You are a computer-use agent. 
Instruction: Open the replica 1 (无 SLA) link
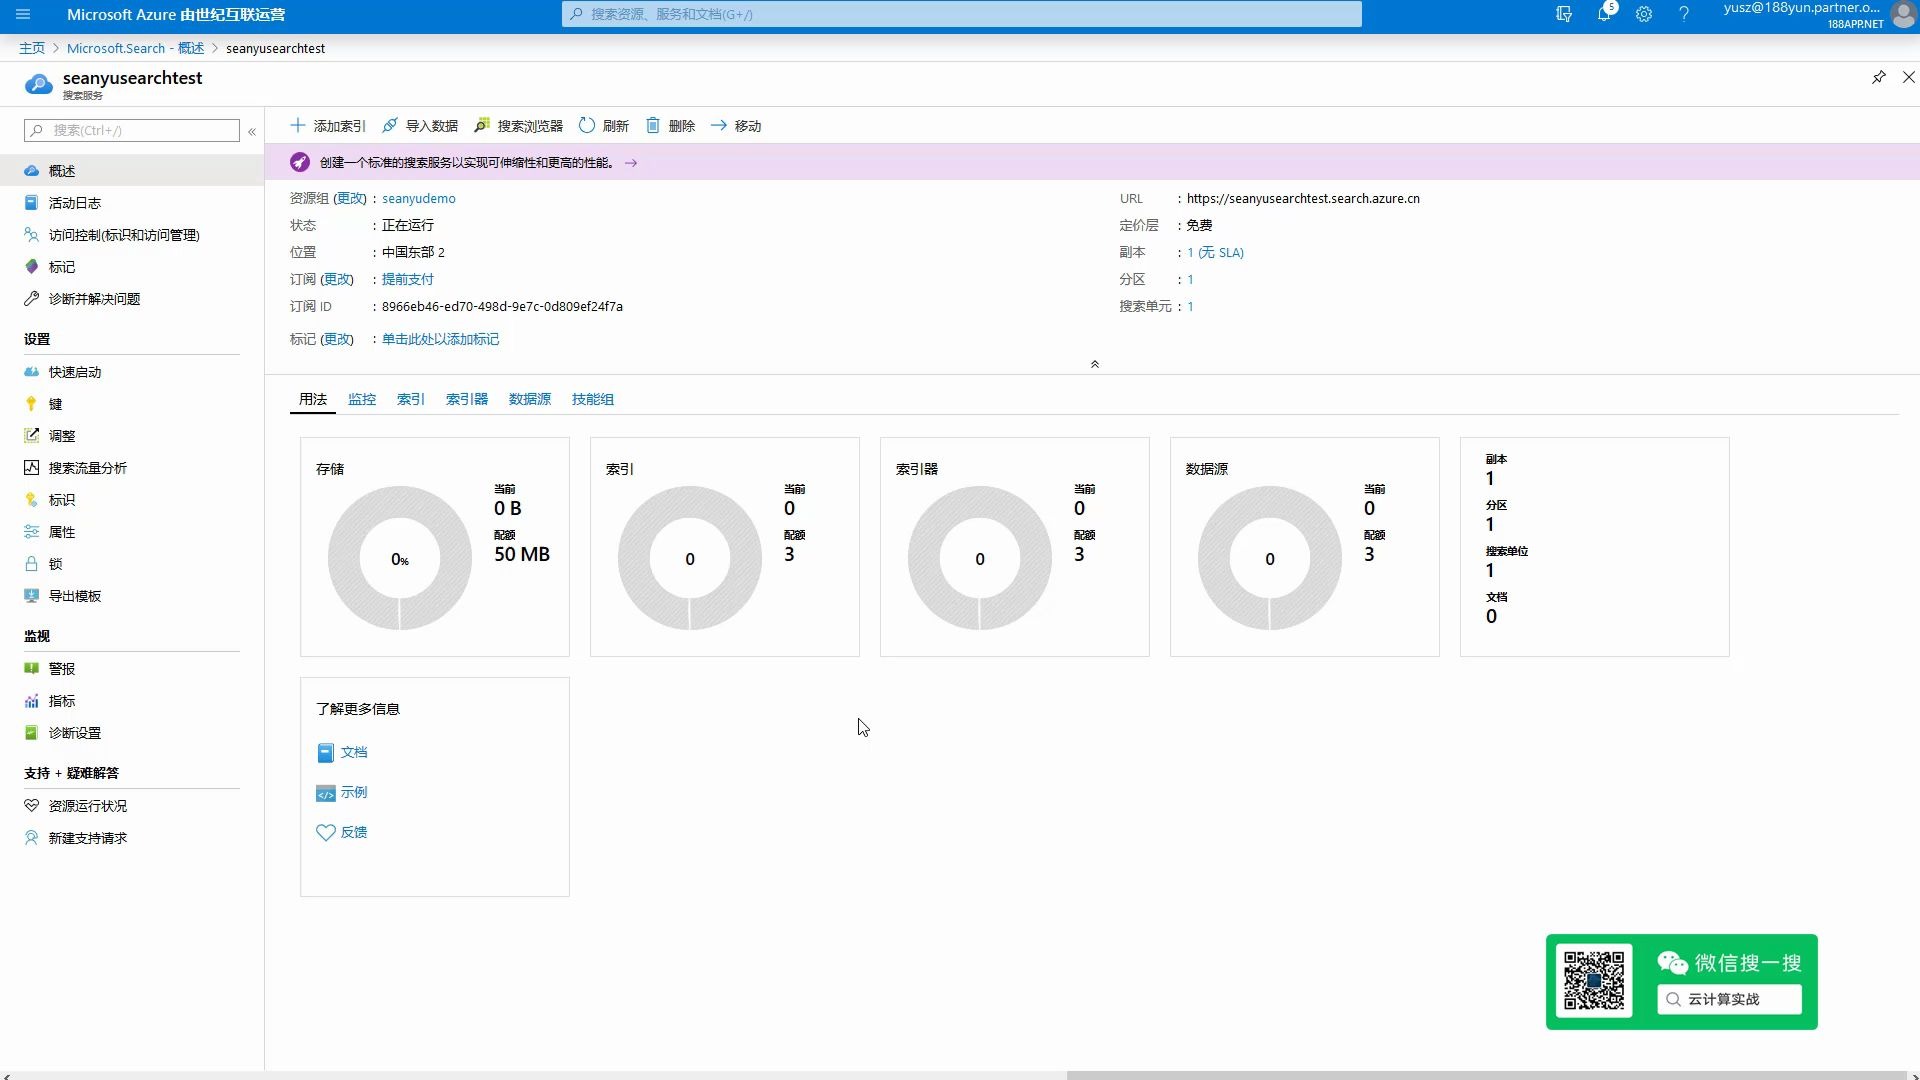coord(1216,252)
